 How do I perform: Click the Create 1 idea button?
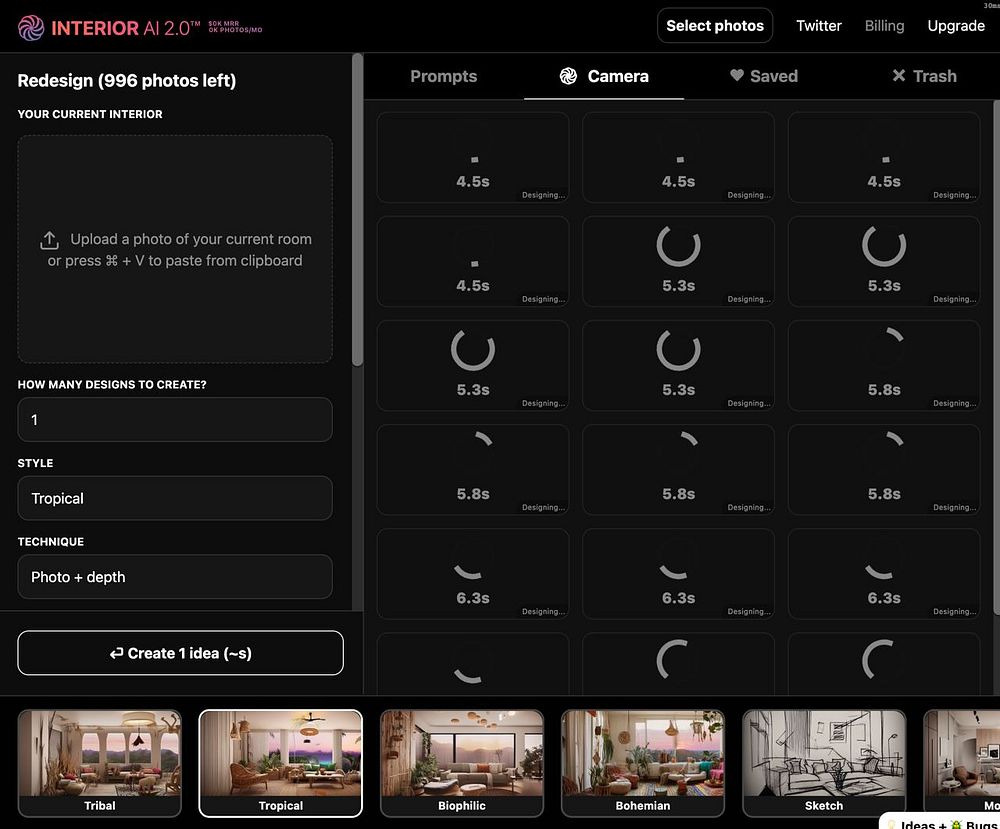point(180,653)
